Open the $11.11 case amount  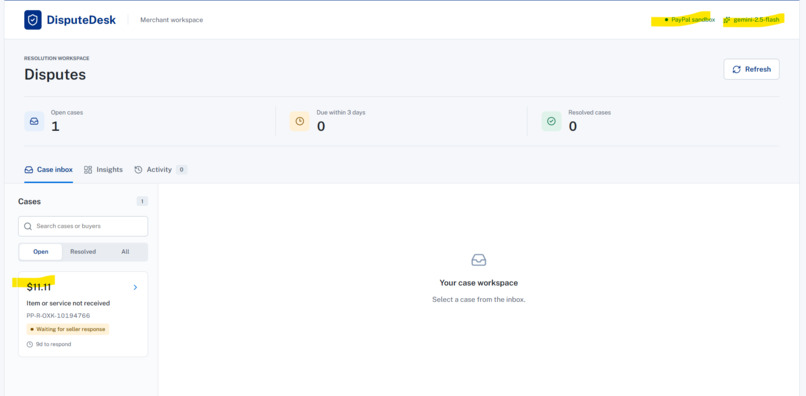coord(39,287)
